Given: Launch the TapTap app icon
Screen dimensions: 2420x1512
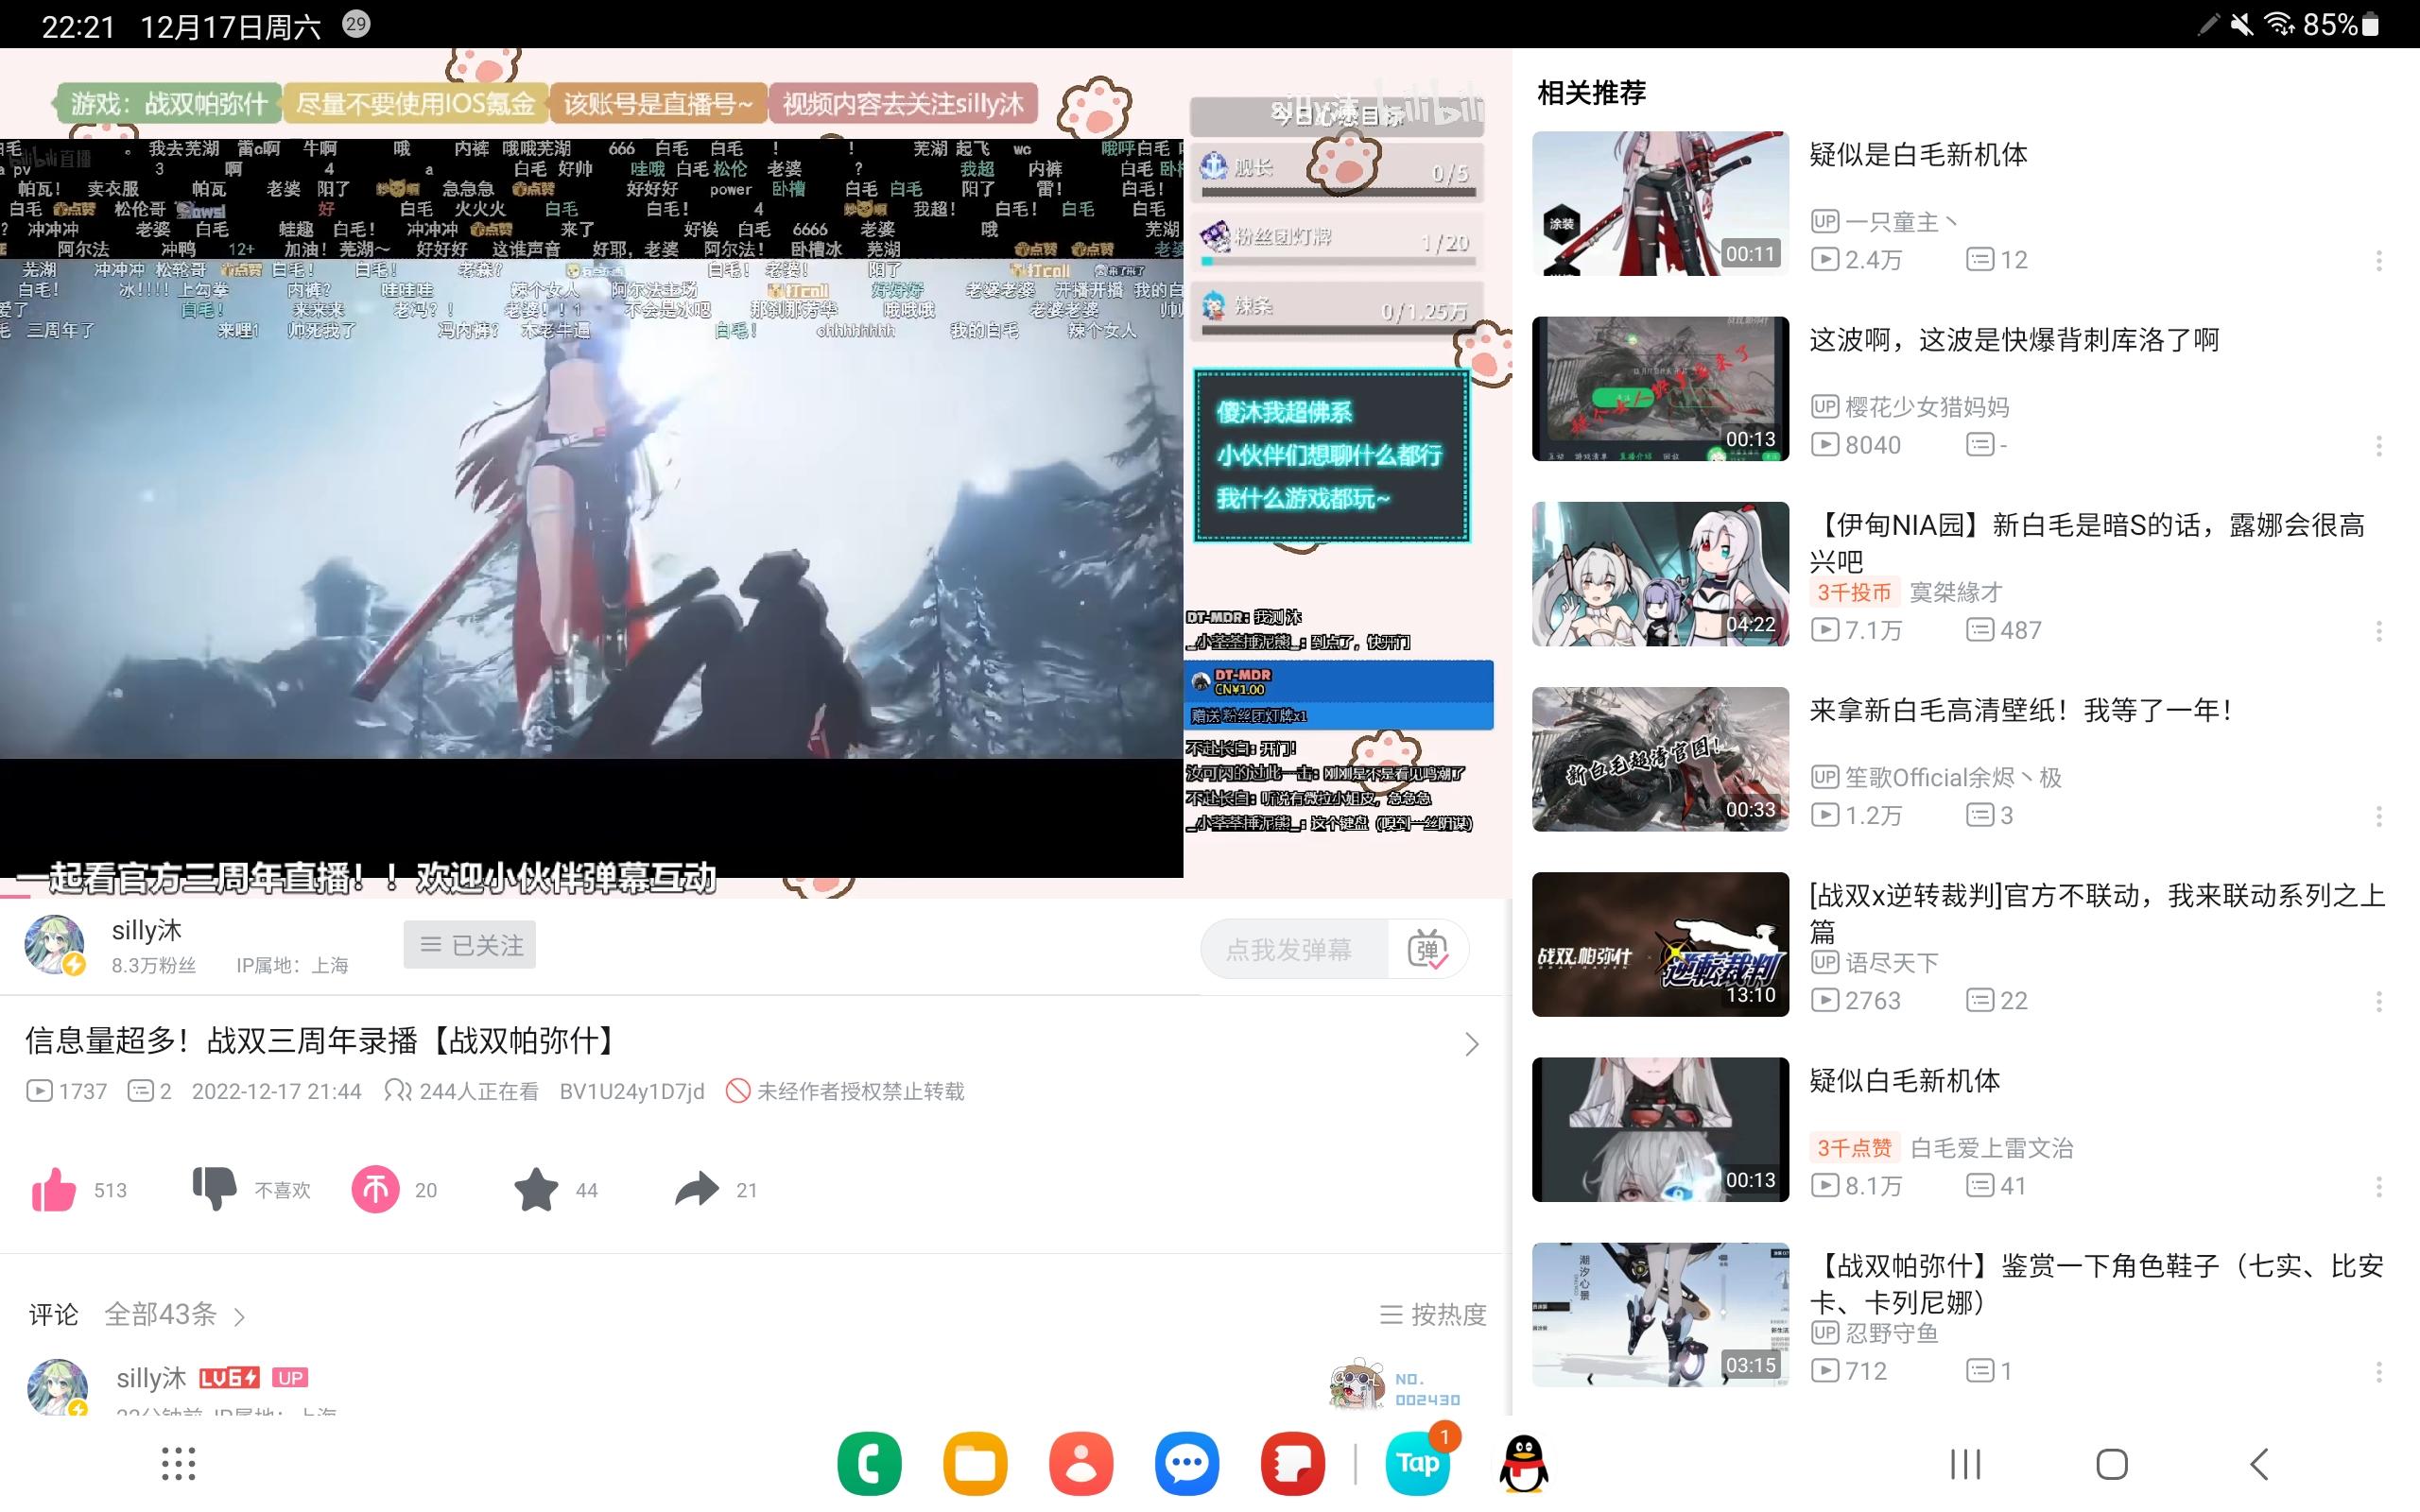Looking at the screenshot, I should click(x=1418, y=1464).
